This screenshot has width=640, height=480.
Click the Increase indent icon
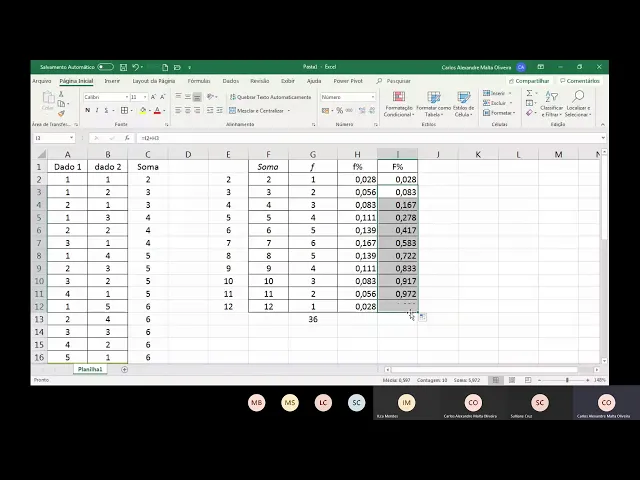(x=219, y=110)
